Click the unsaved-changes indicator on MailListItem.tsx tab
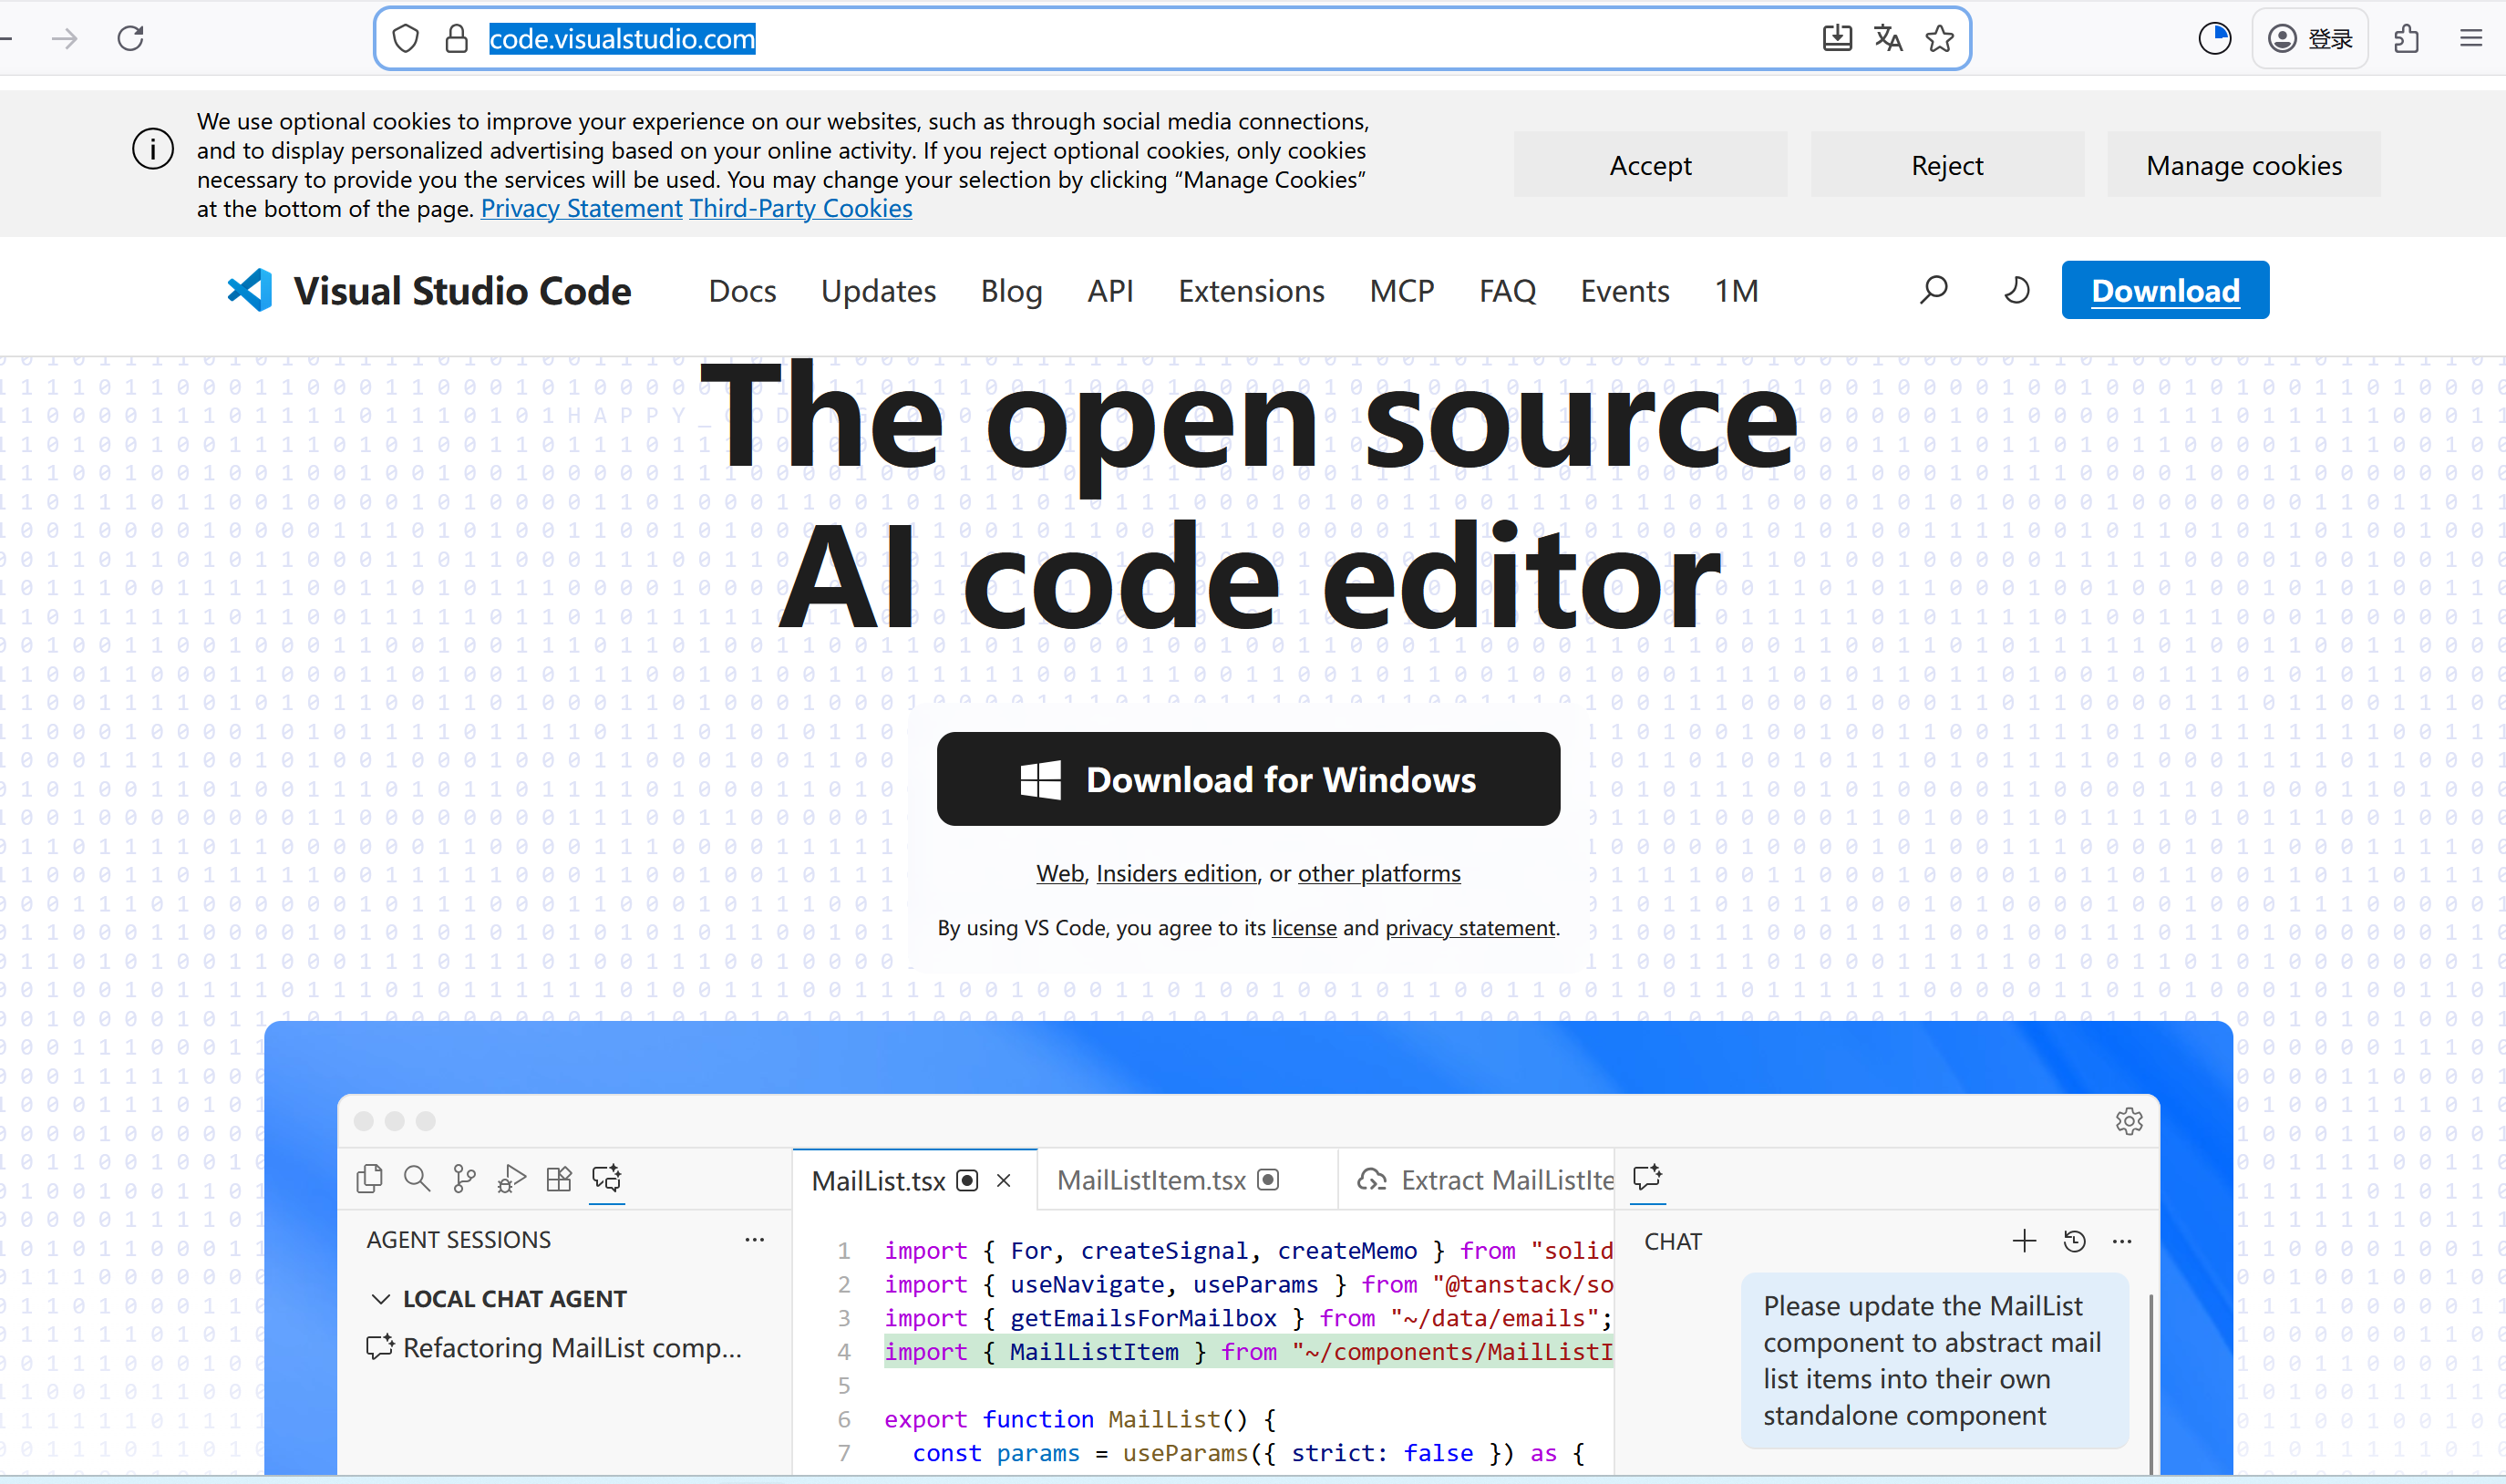 [x=1268, y=1180]
